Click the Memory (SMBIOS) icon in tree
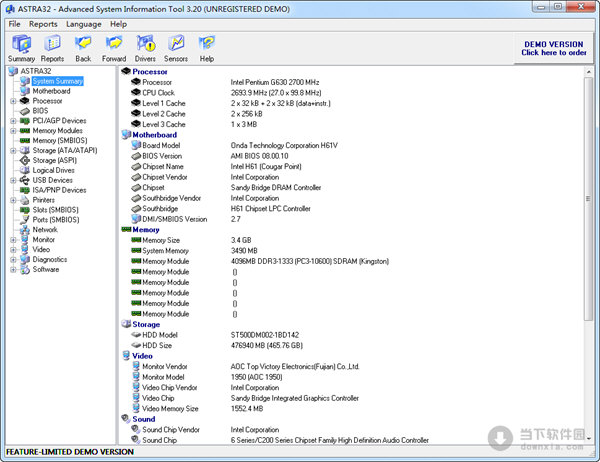 click(x=25, y=140)
